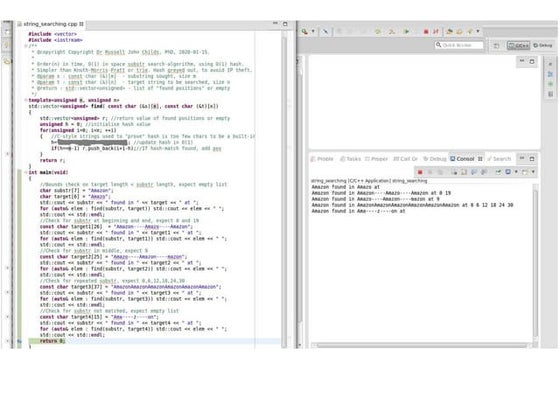Viewport: 560px width, 396px height.
Task: Click the Use Step Filters toolbar icon
Action: click(470, 31)
